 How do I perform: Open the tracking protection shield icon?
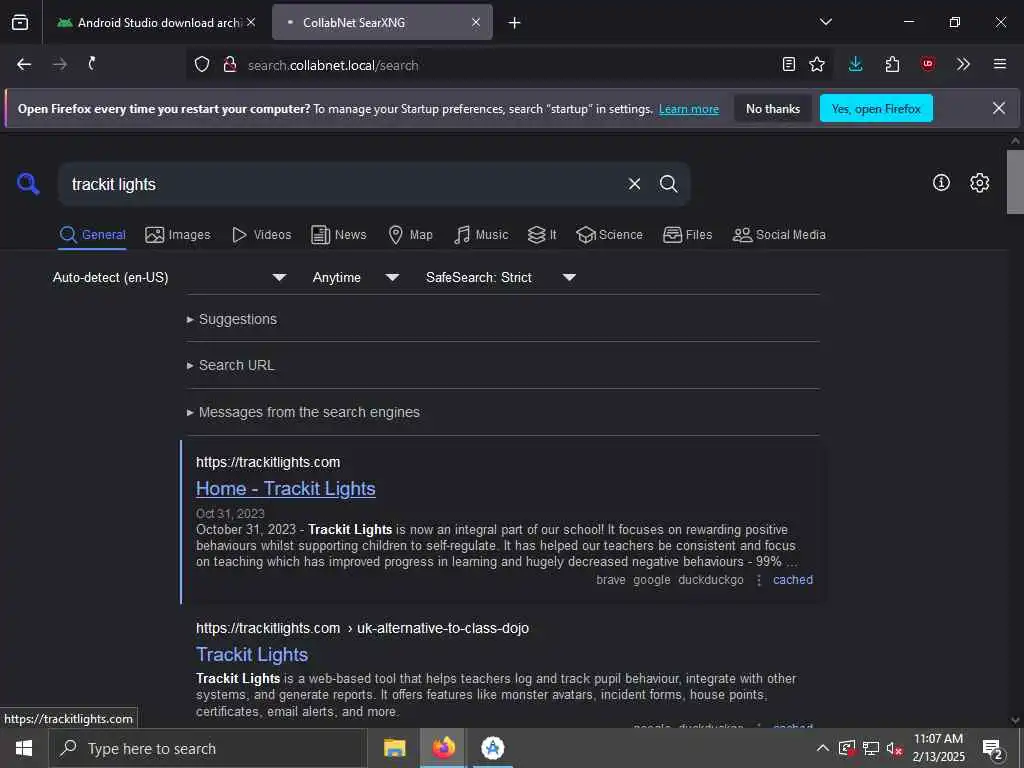pos(202,64)
